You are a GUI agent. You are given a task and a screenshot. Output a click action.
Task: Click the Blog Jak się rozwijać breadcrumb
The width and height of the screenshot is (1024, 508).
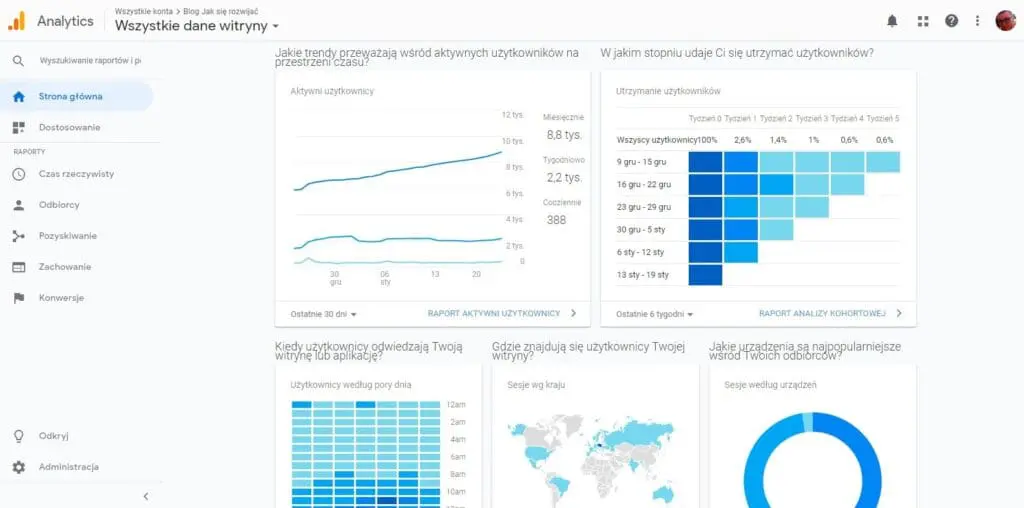pos(221,11)
